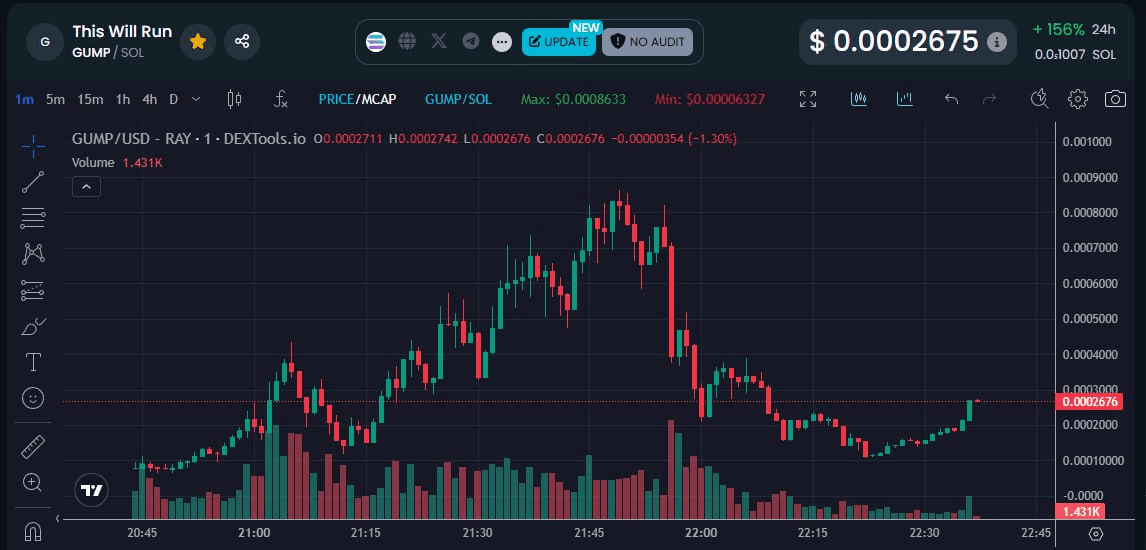Open the Solana chain logo icon
Image resolution: width=1146 pixels, height=550 pixels.
376,42
